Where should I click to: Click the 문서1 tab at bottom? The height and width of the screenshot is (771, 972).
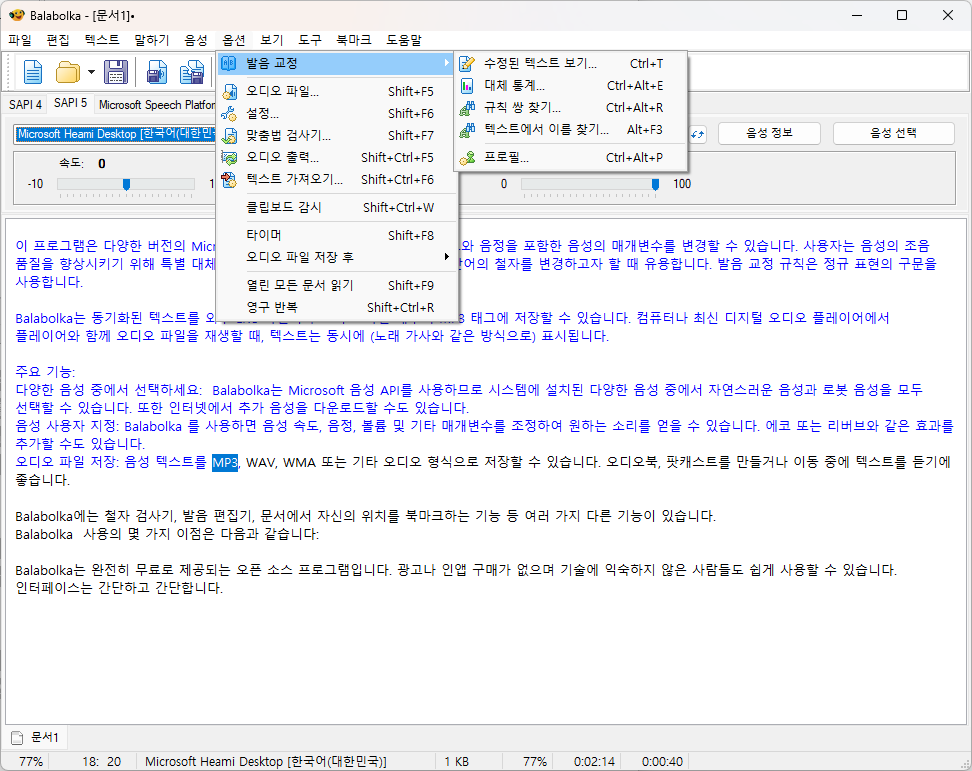point(35,738)
